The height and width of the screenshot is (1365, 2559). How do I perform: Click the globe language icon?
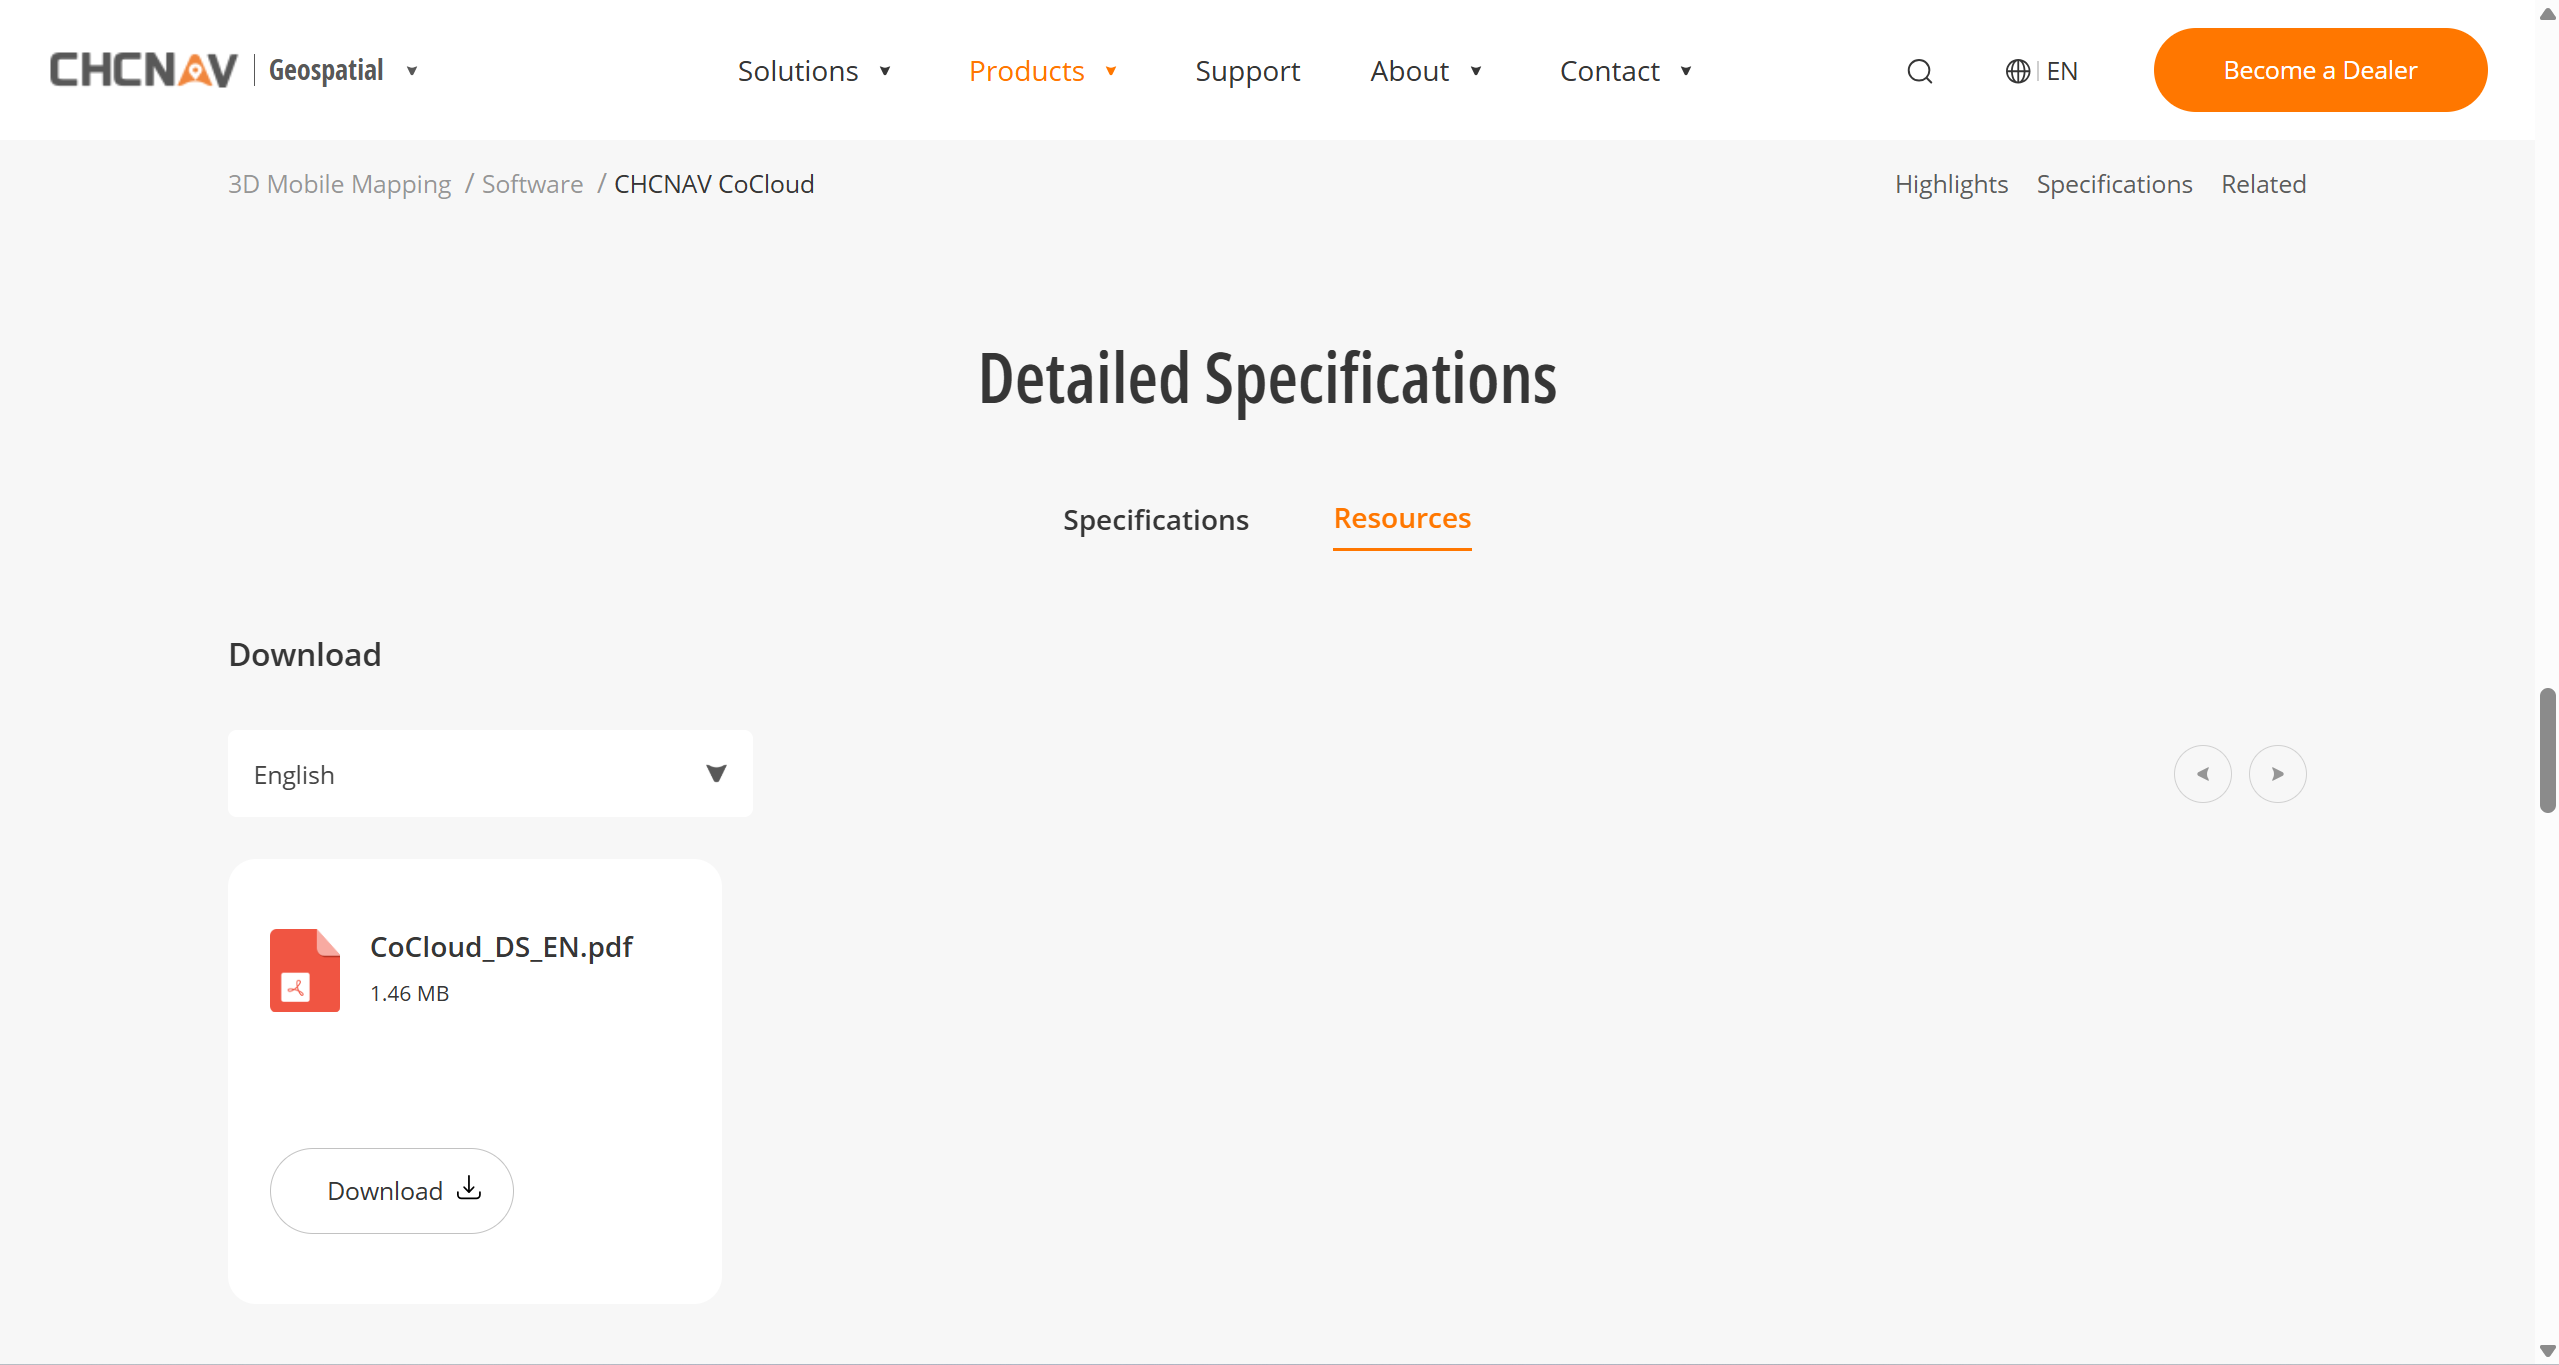[x=2017, y=71]
